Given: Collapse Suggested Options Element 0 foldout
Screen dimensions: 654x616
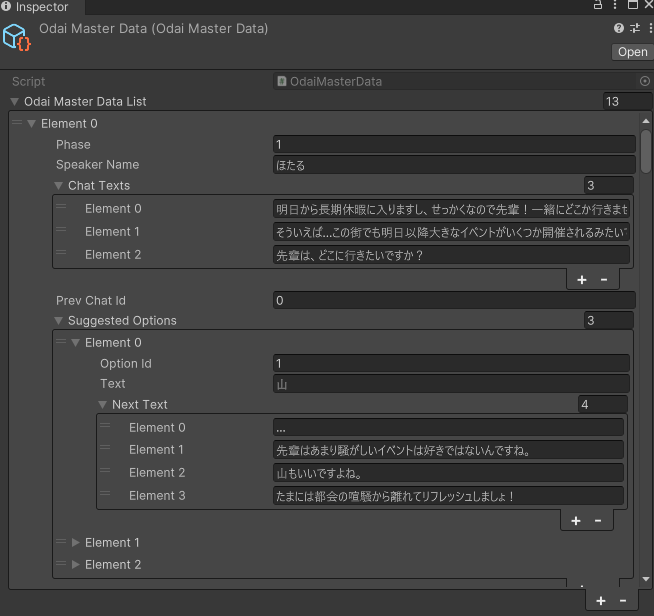Looking at the screenshot, I should point(75,342).
